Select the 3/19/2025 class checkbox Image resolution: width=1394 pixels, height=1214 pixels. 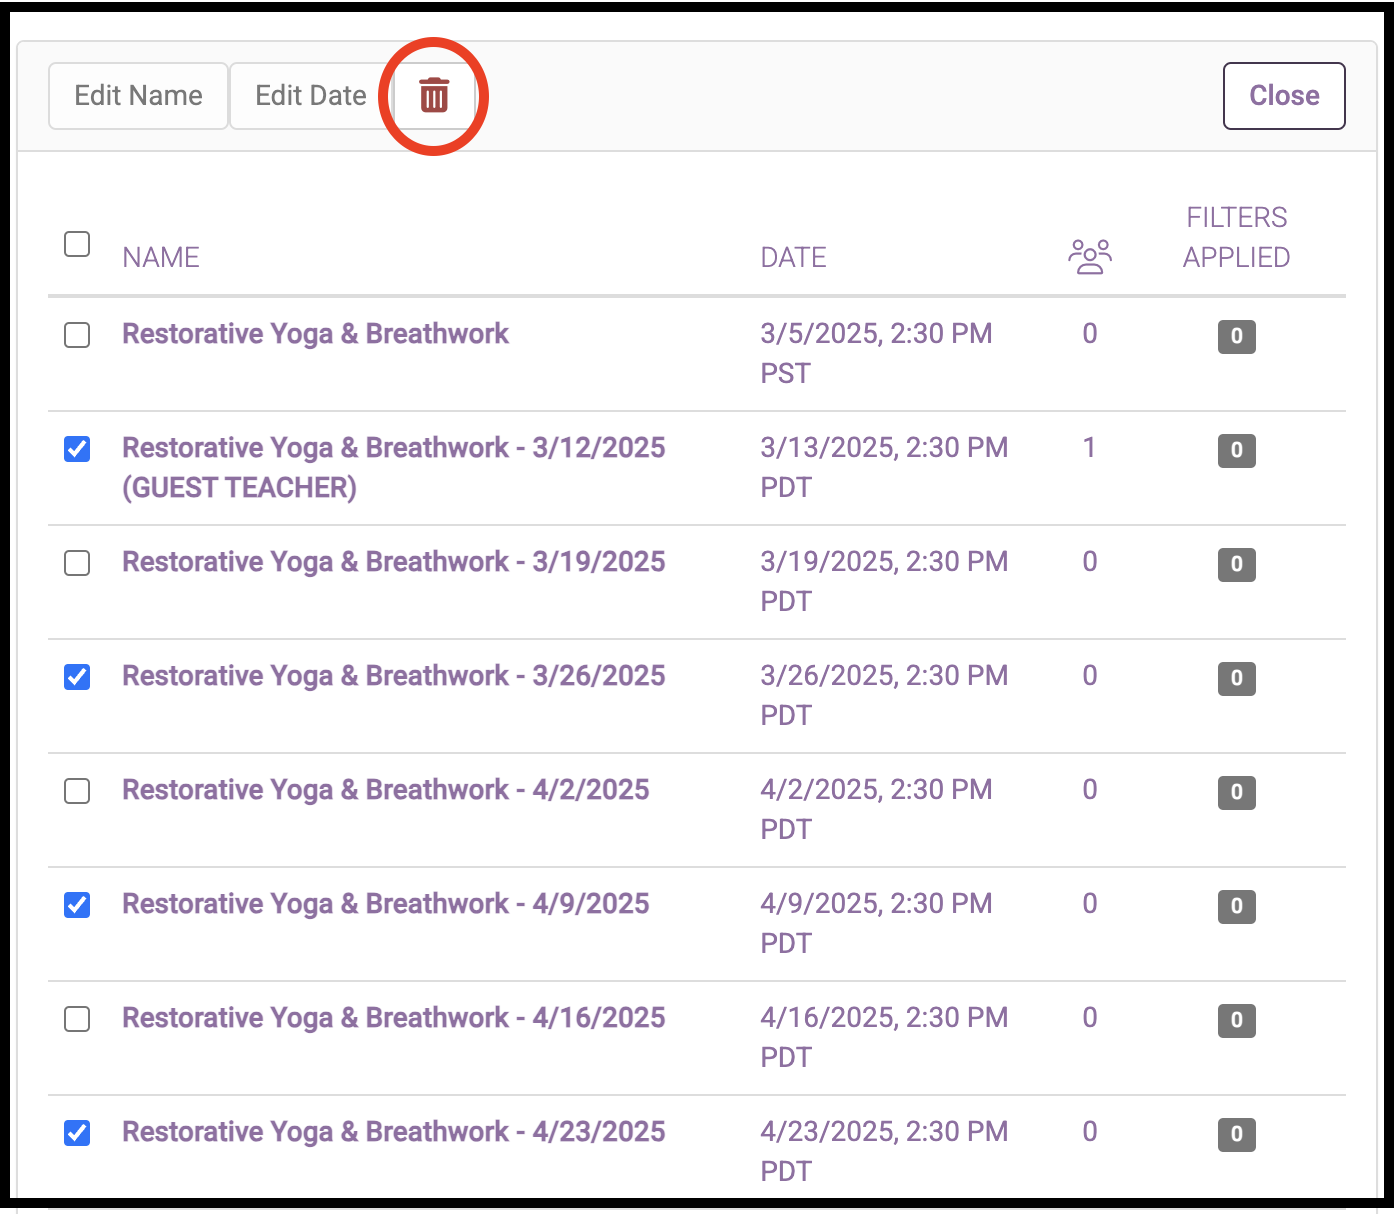point(77,563)
